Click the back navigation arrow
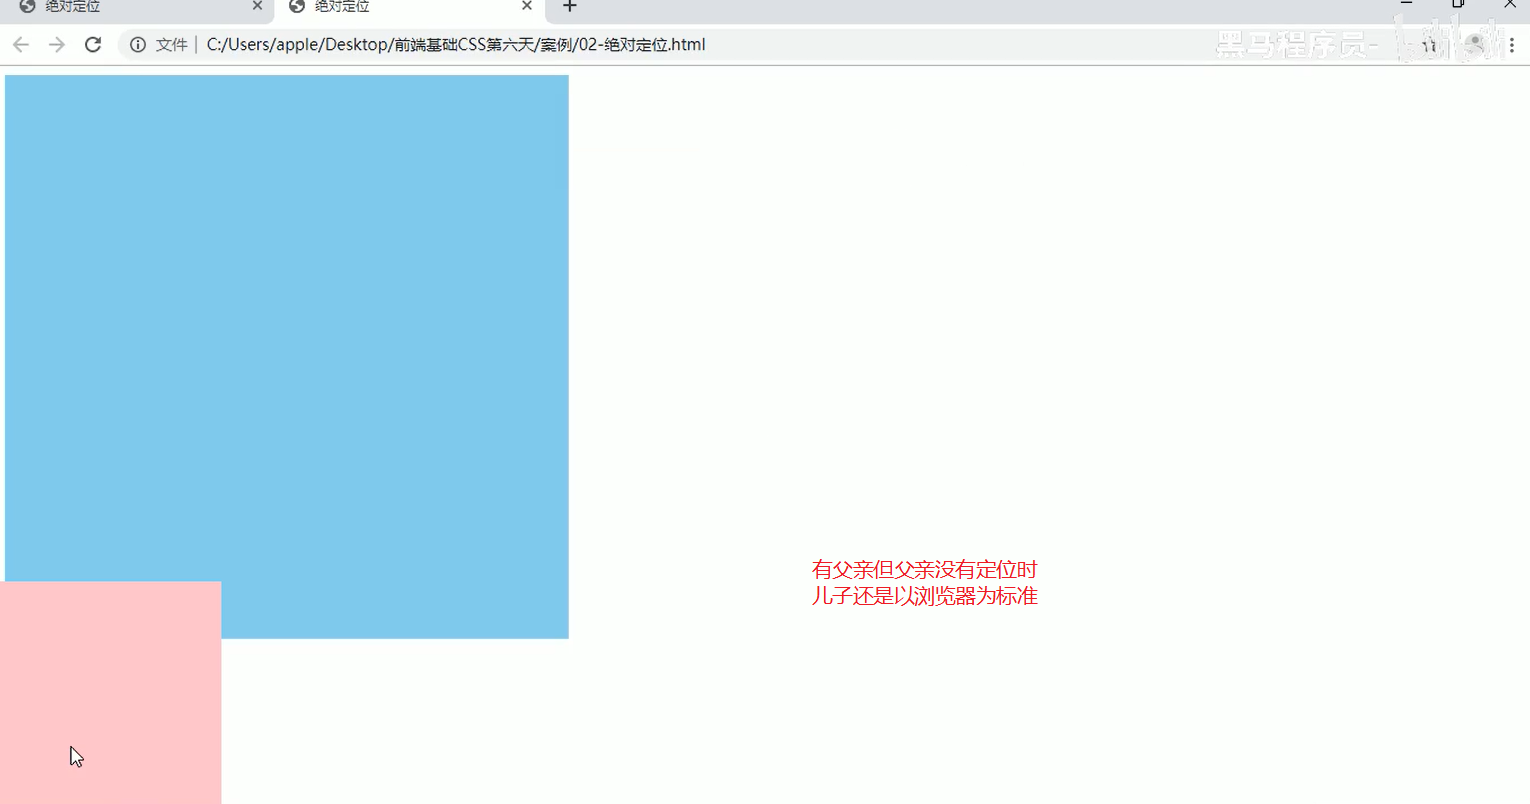This screenshot has height=804, width=1530. tap(20, 44)
